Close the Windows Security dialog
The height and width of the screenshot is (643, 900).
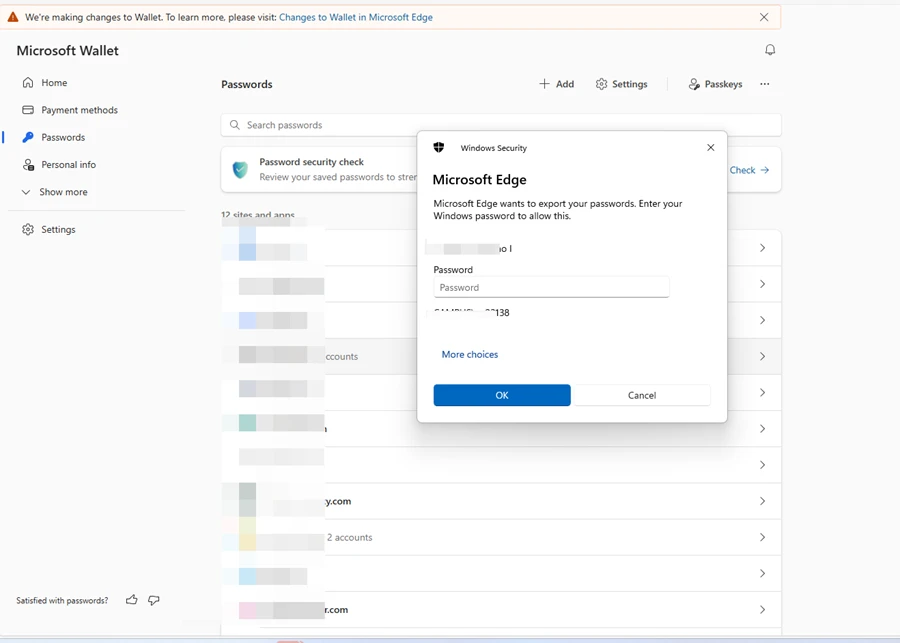click(x=711, y=148)
